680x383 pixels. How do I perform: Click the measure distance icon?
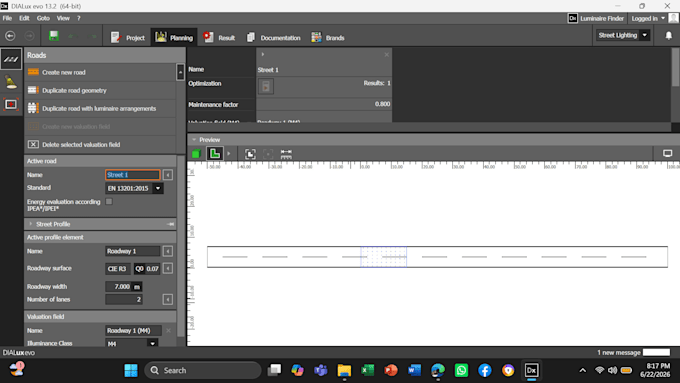(x=286, y=154)
